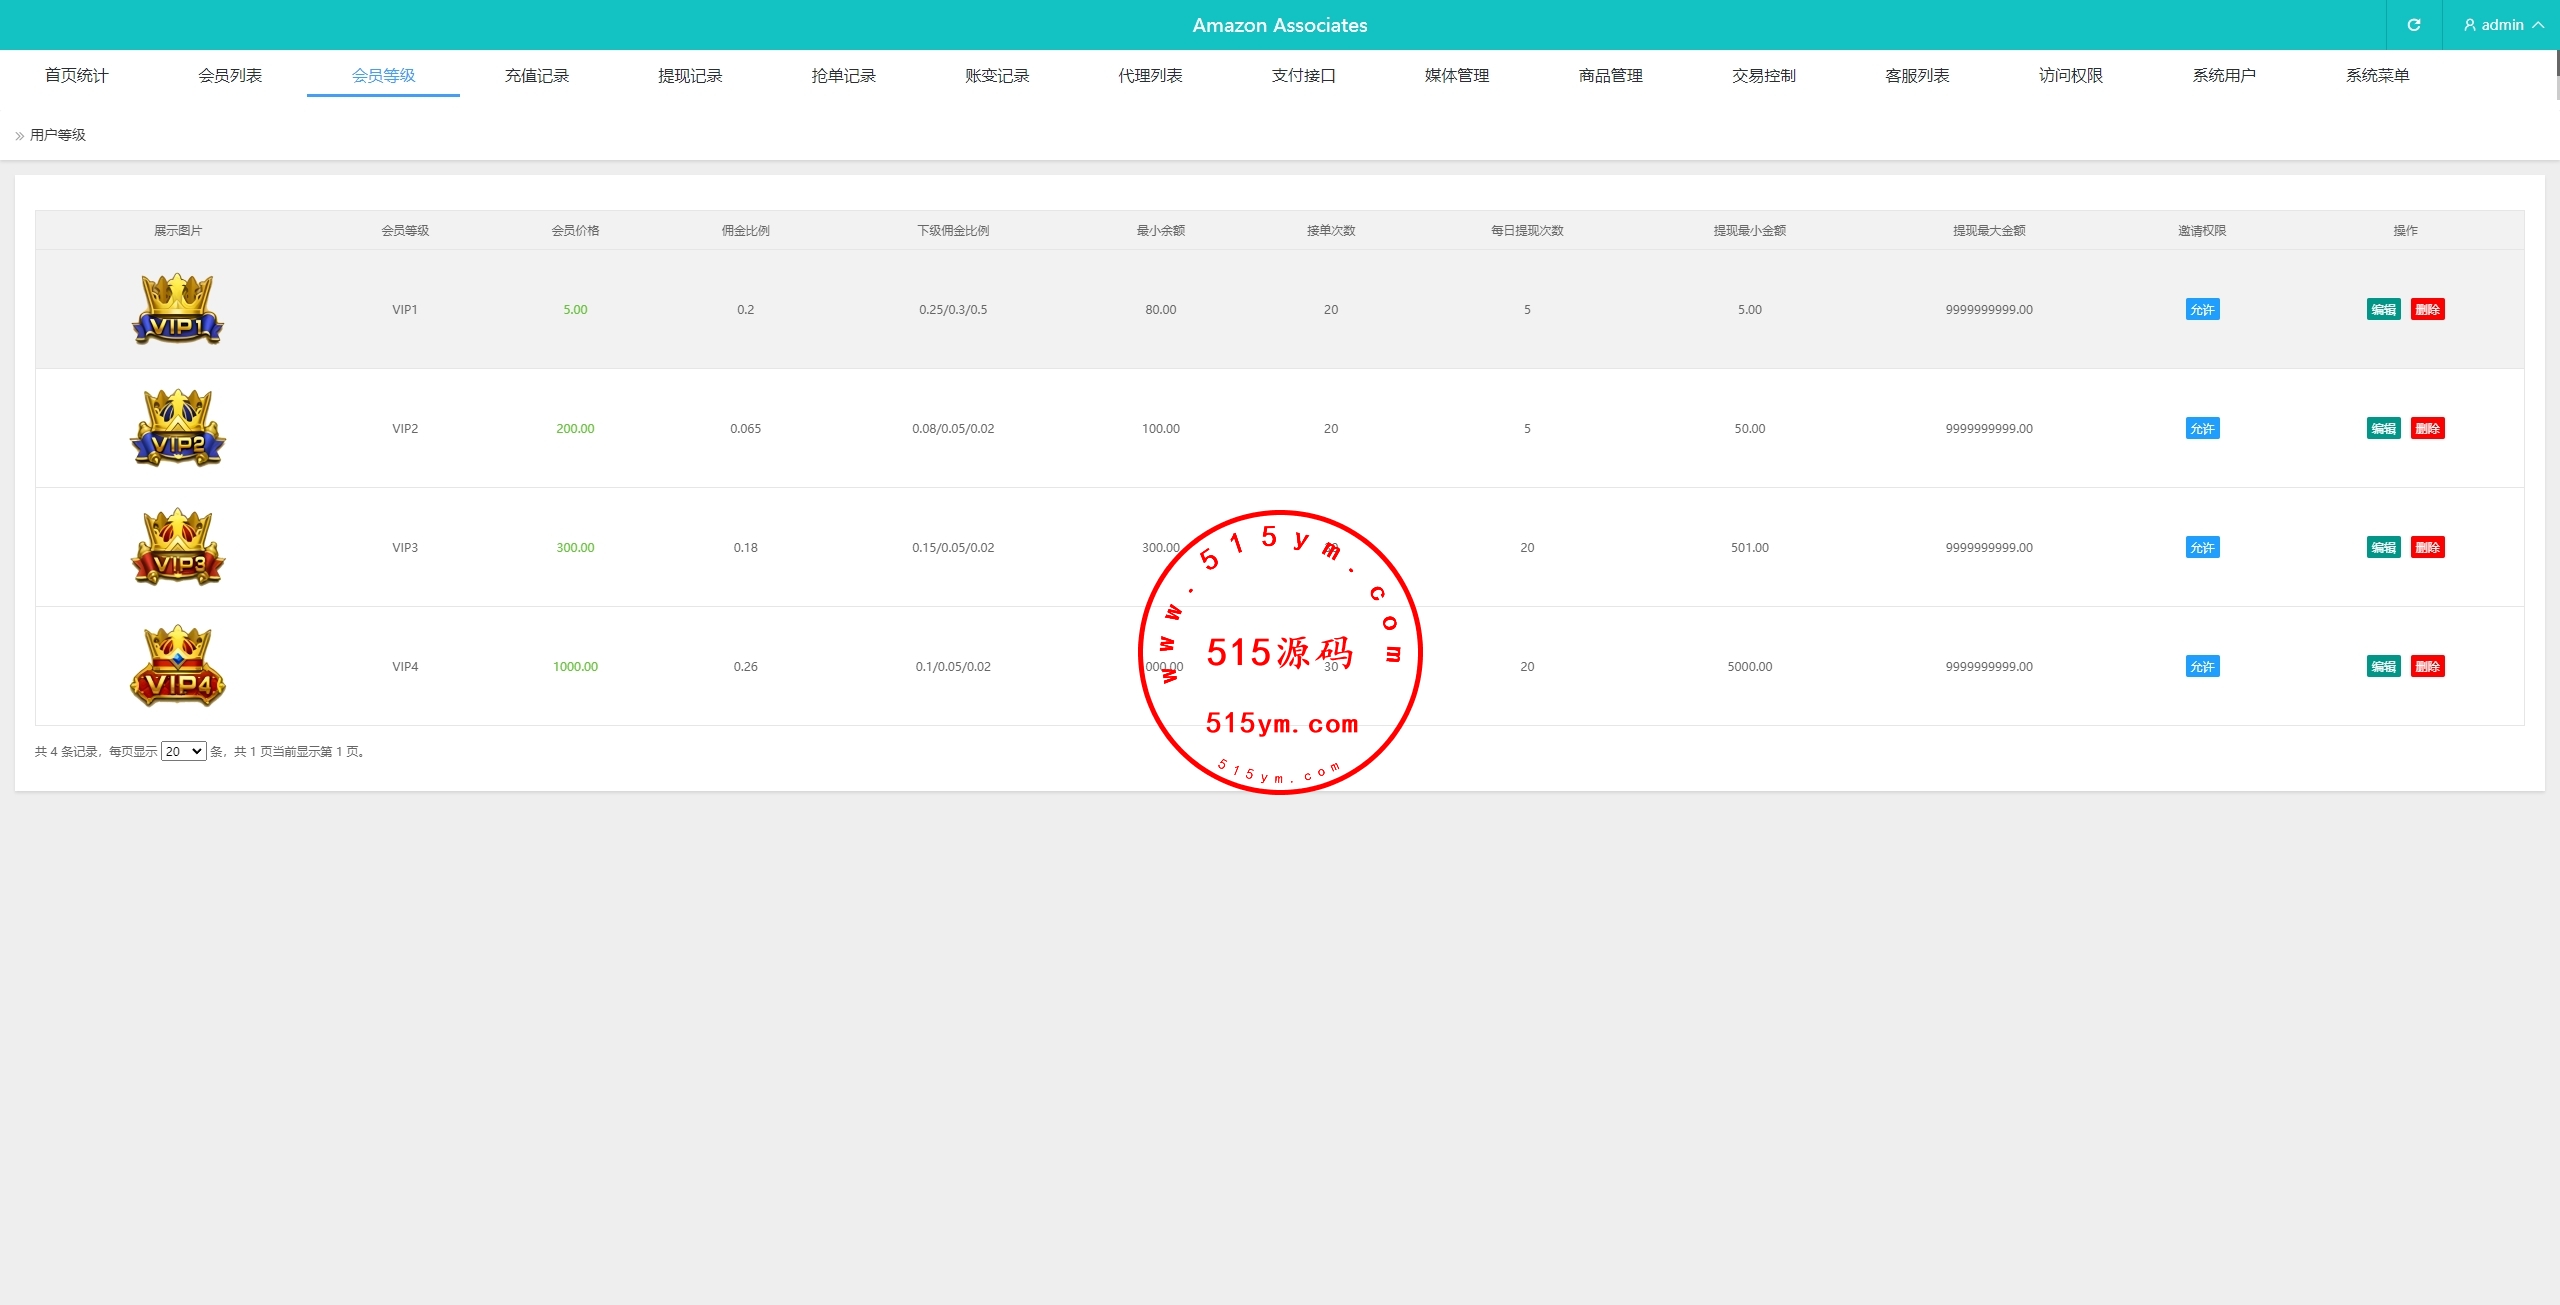Click the 用户等级 breadcrumb
Viewport: 2560px width, 1305px height.
pos(58,135)
